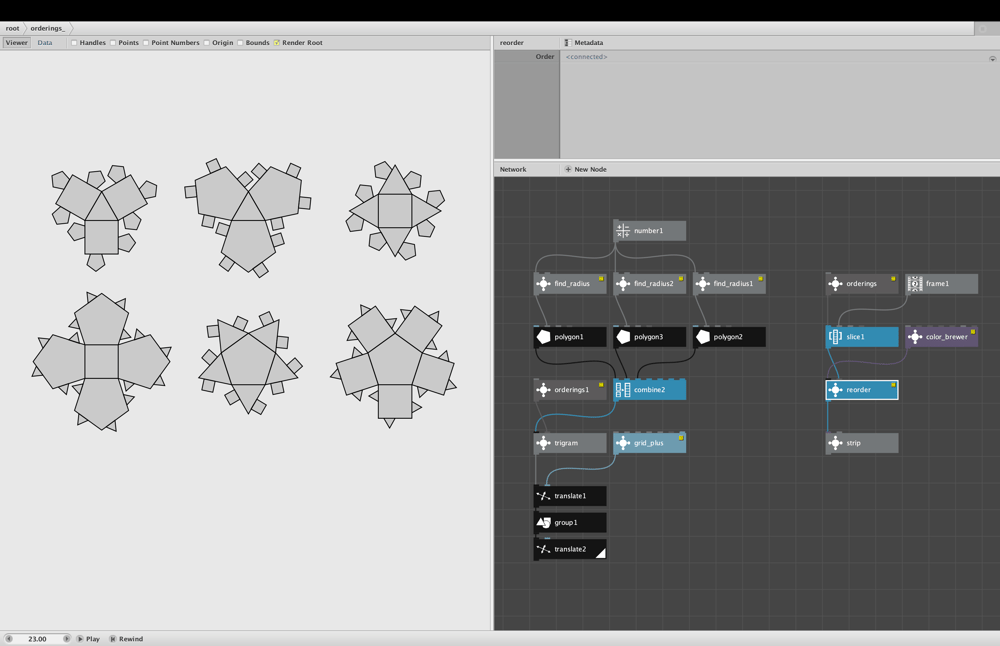The image size is (1000, 646).
Task: Click the bottom-right pentagon figure in viewer
Action: pyautogui.click(x=393, y=365)
